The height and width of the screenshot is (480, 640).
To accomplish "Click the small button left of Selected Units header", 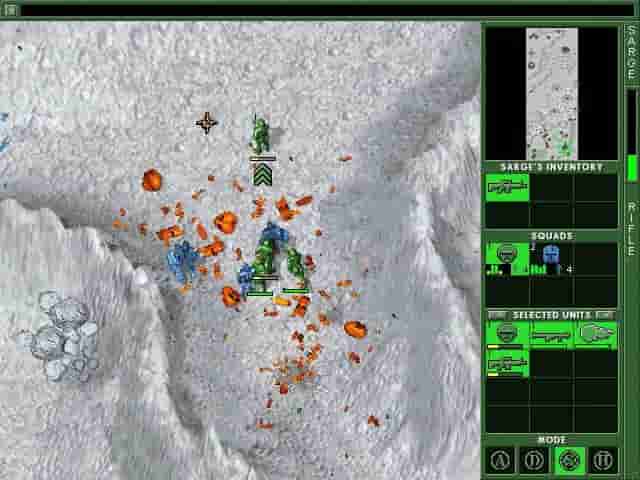I will click(x=498, y=315).
